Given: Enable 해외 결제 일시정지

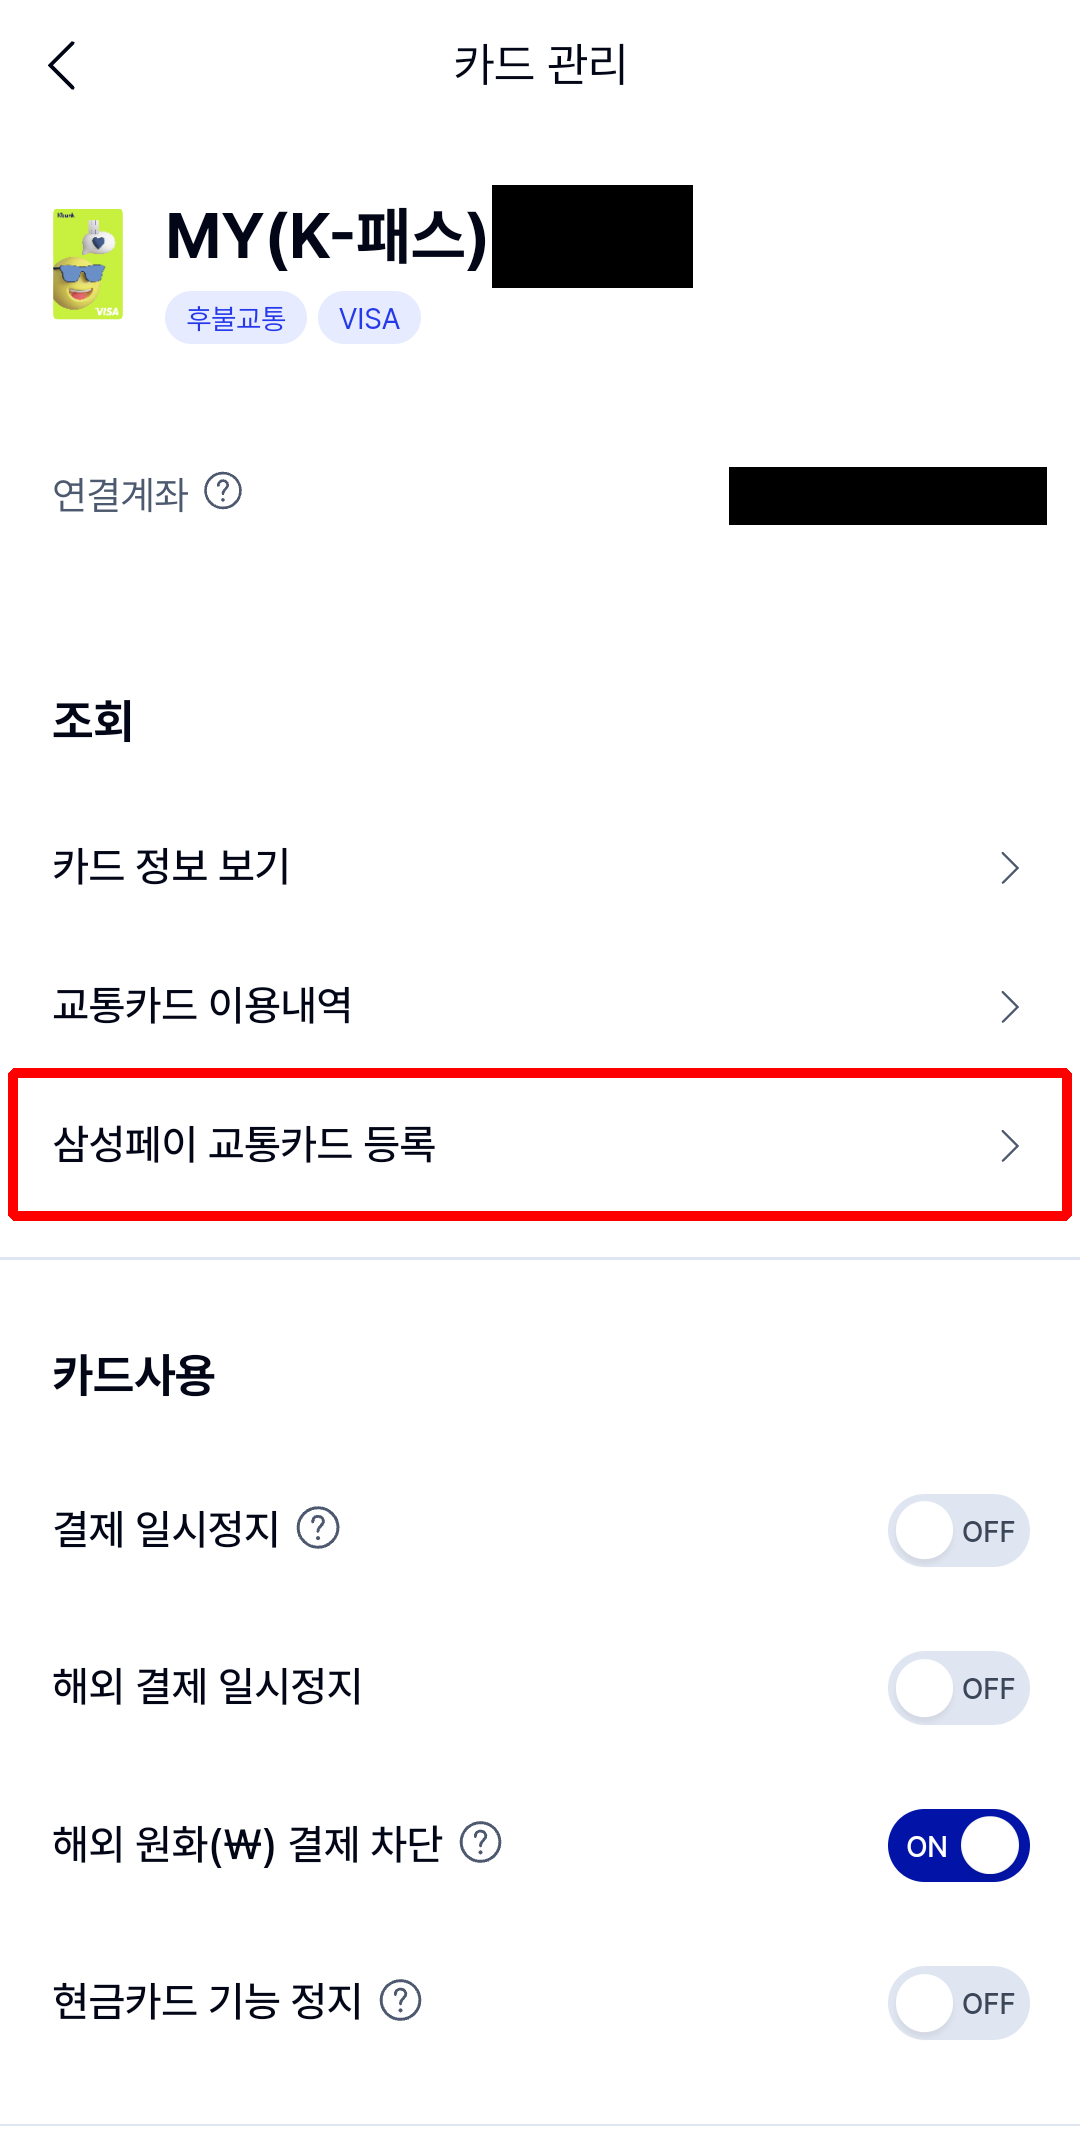Looking at the screenshot, I should [957, 1688].
